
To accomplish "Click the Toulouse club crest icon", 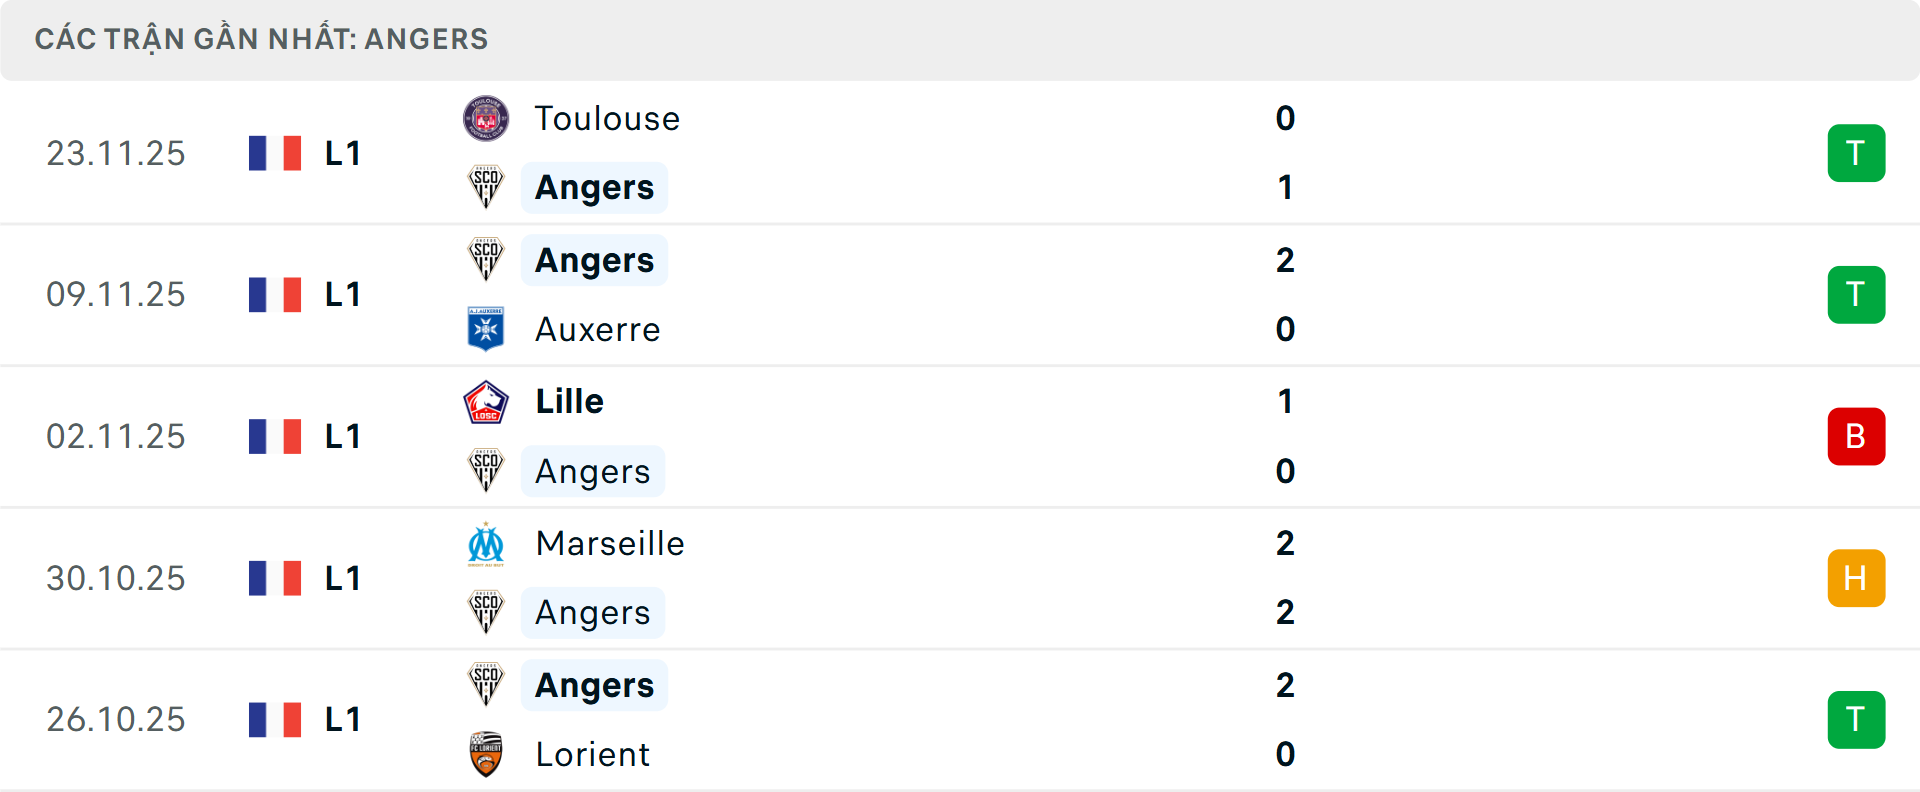I will pos(486,119).
